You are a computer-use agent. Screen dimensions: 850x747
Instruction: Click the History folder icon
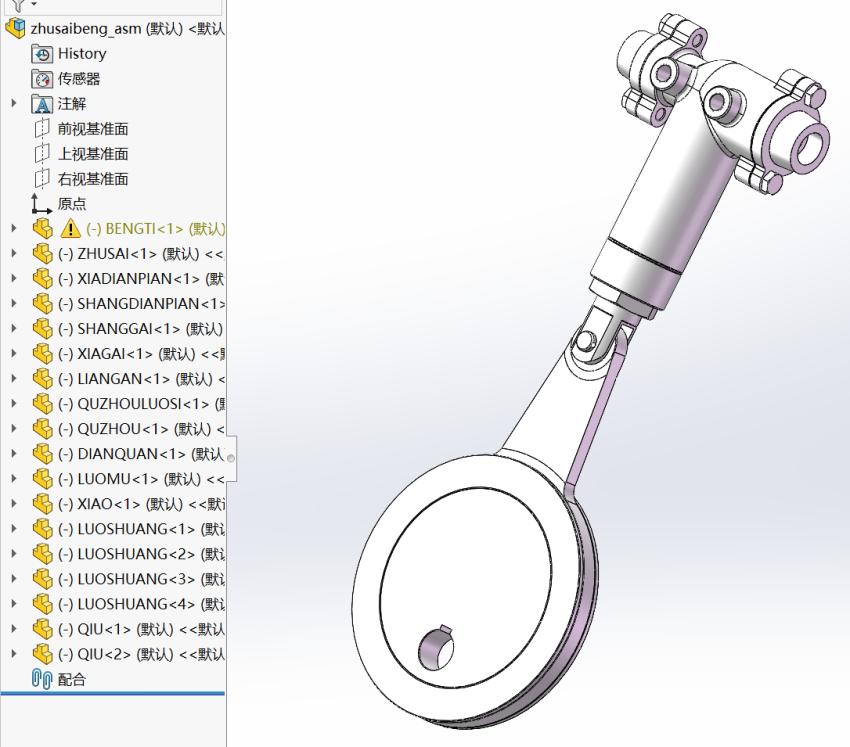coord(42,54)
